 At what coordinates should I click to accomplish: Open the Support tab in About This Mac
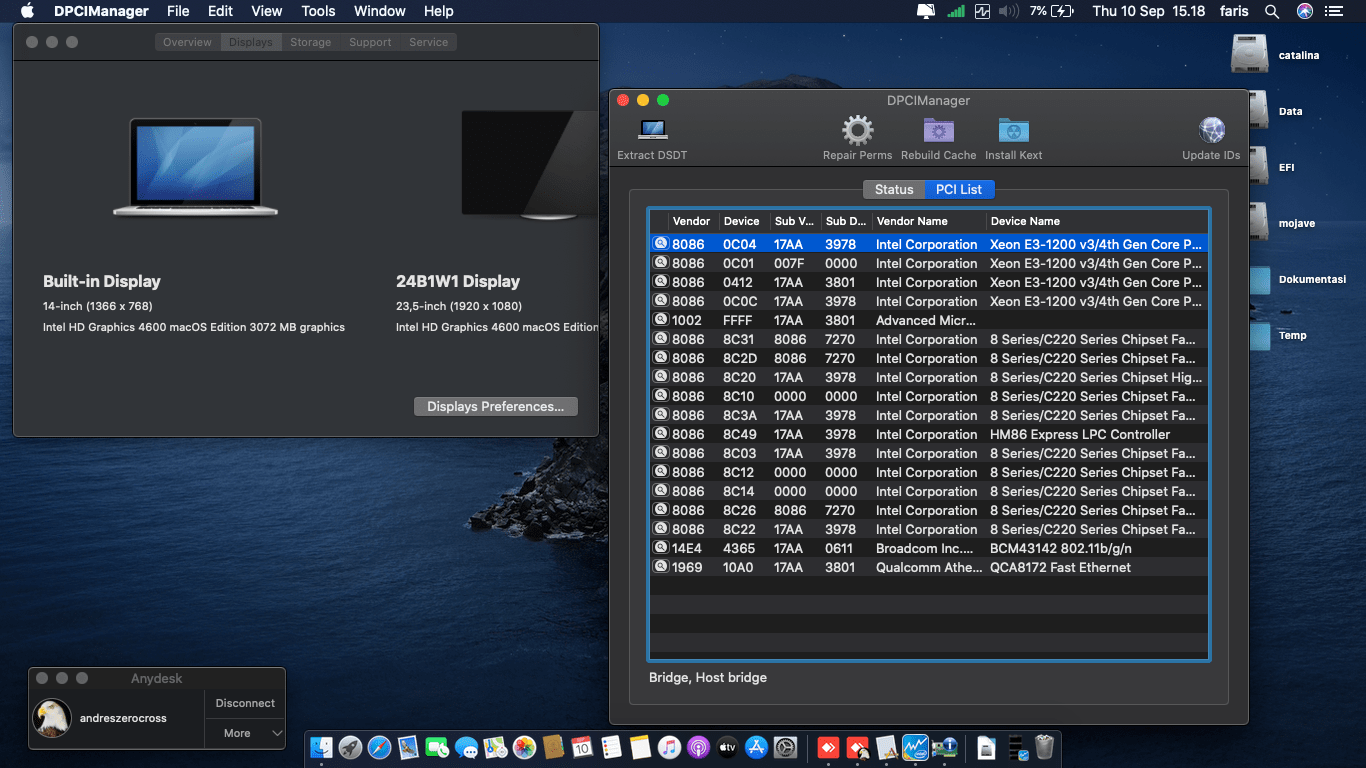(x=370, y=42)
